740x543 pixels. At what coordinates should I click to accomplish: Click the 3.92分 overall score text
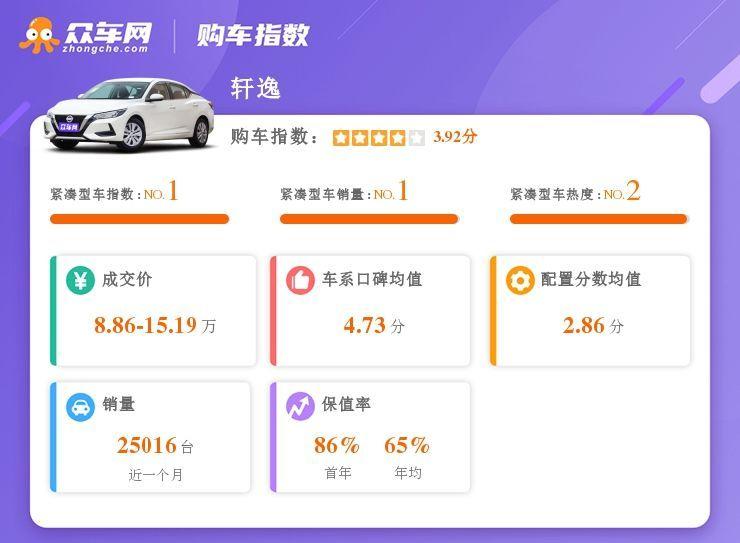[x=455, y=137]
